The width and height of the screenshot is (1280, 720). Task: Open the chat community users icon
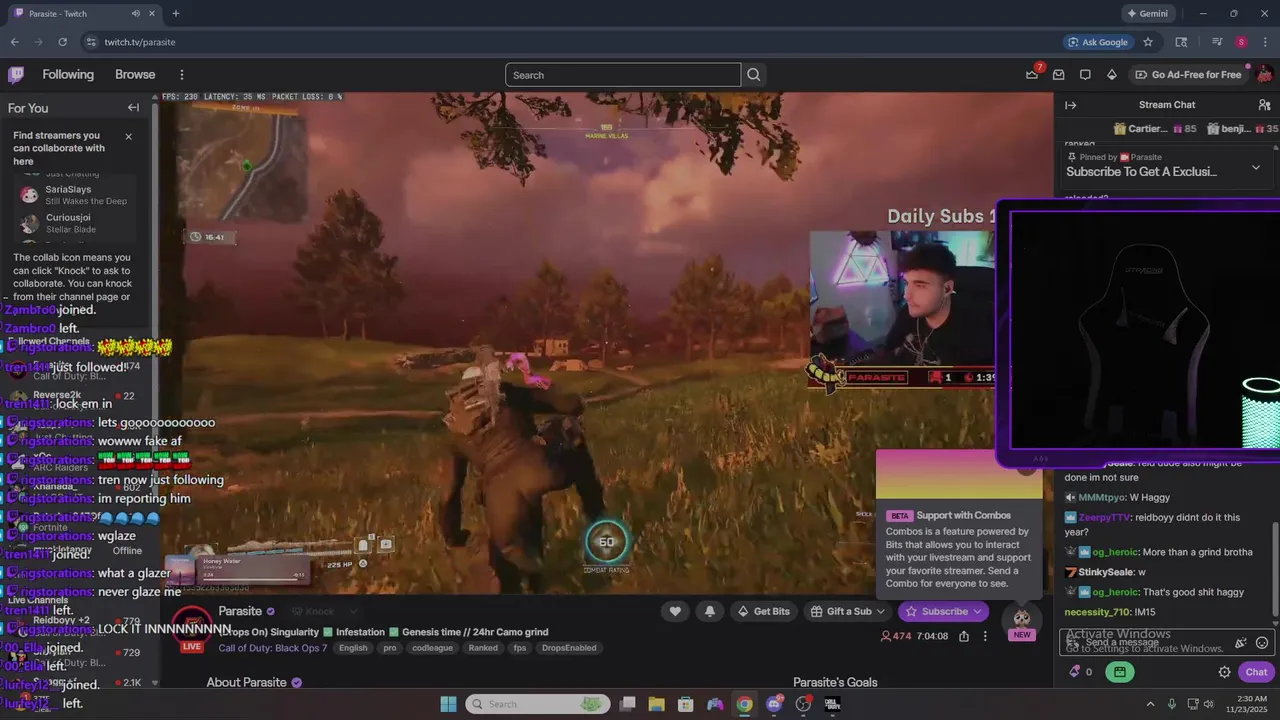coord(1264,105)
